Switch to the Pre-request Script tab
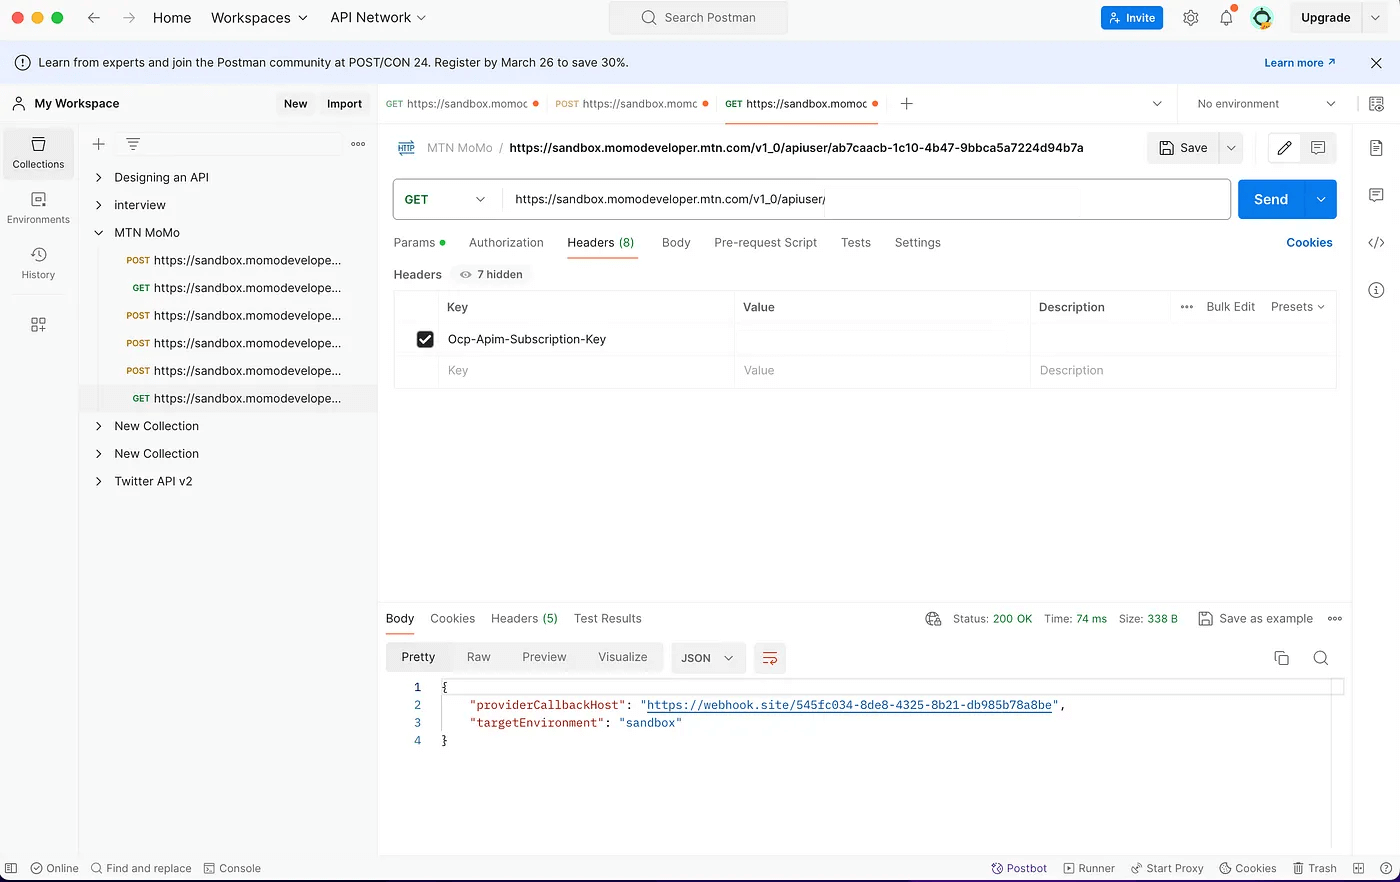Viewport: 1400px width, 882px height. click(765, 243)
